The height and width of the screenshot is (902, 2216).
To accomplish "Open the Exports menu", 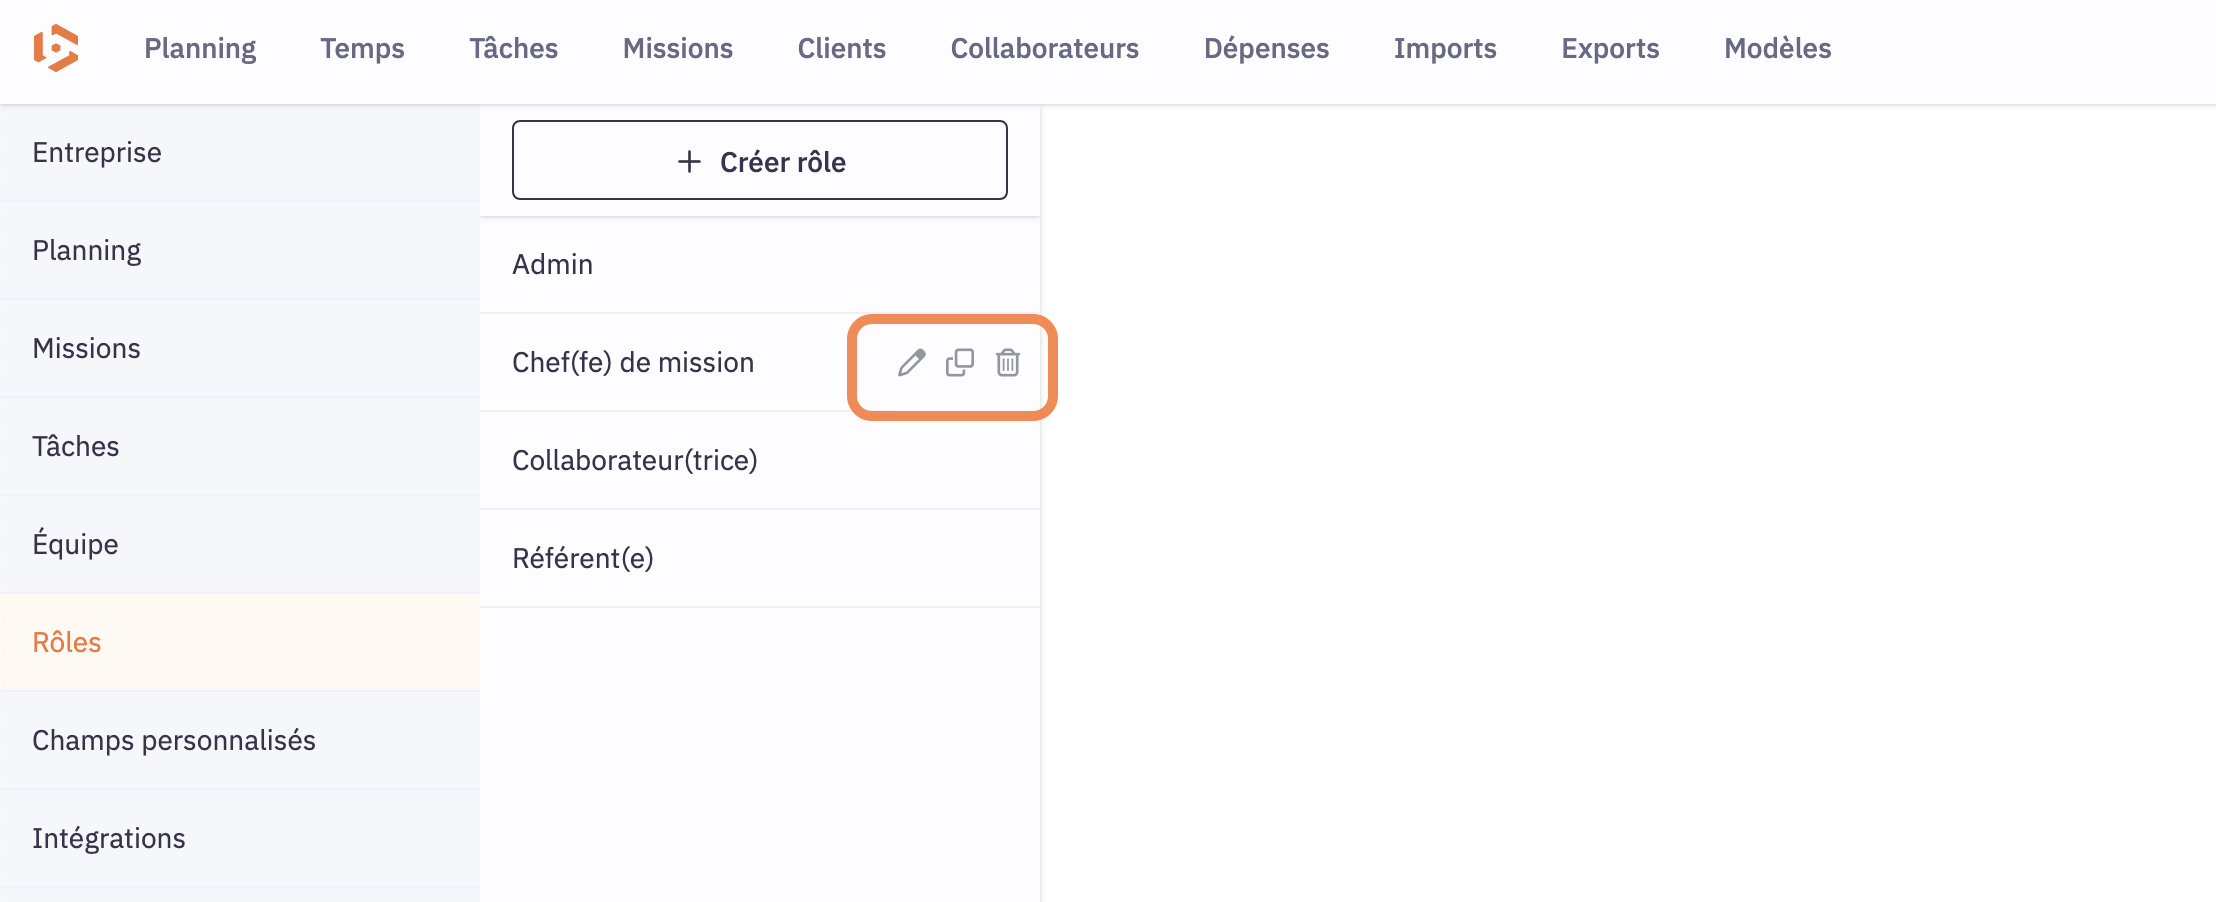I will (x=1610, y=49).
